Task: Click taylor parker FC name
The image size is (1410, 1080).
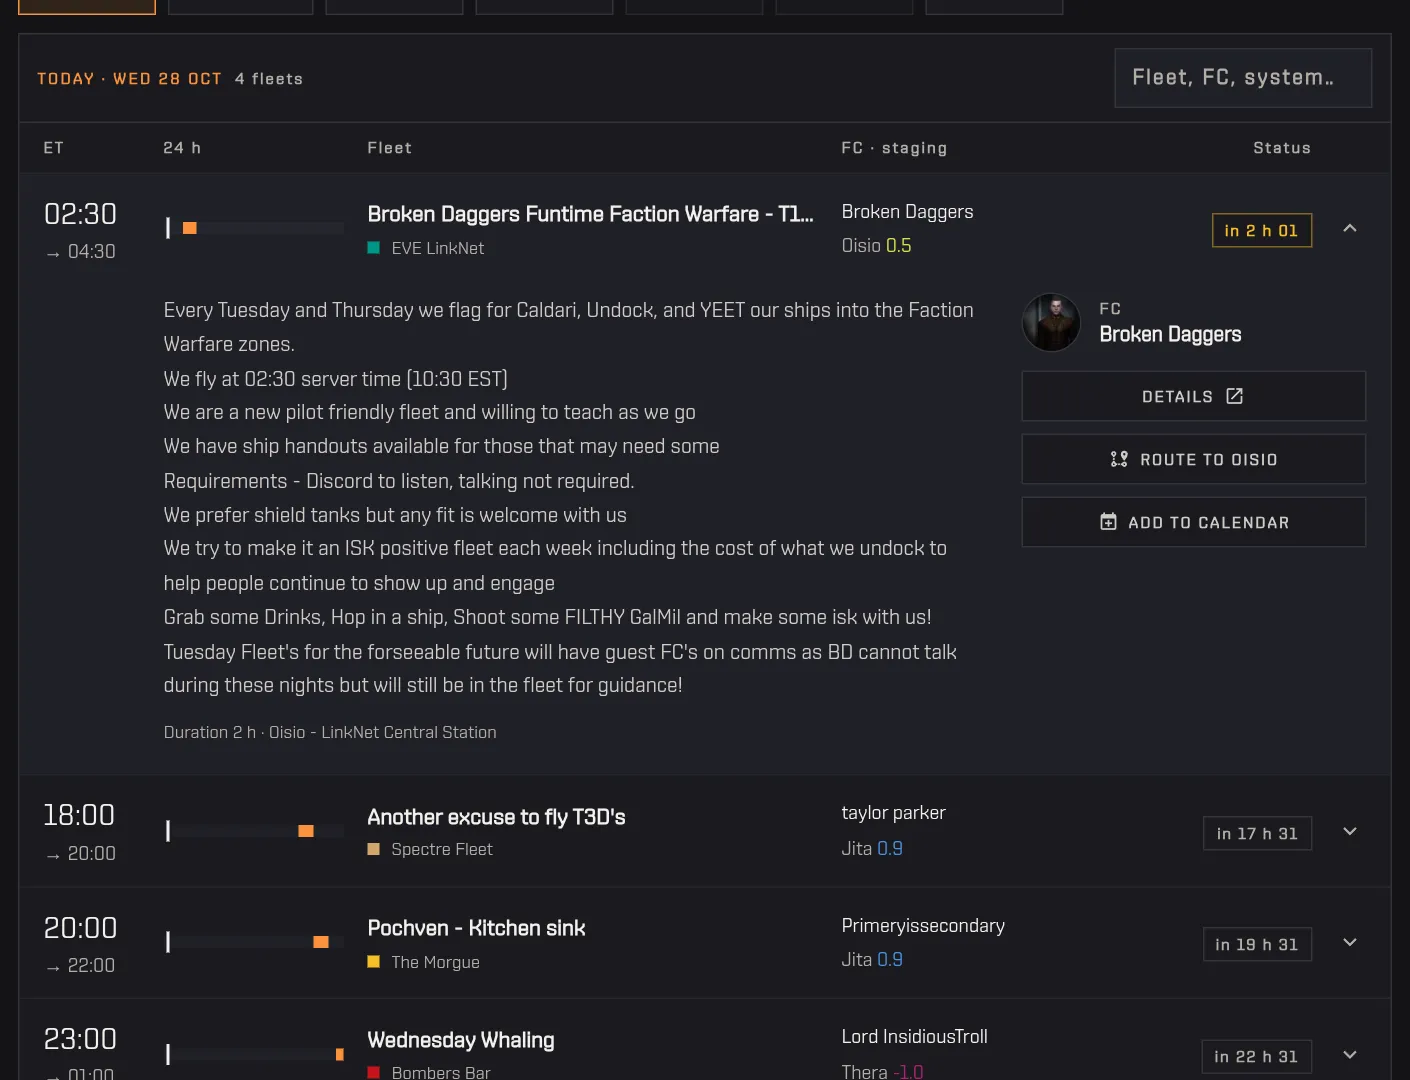Action: tap(893, 813)
